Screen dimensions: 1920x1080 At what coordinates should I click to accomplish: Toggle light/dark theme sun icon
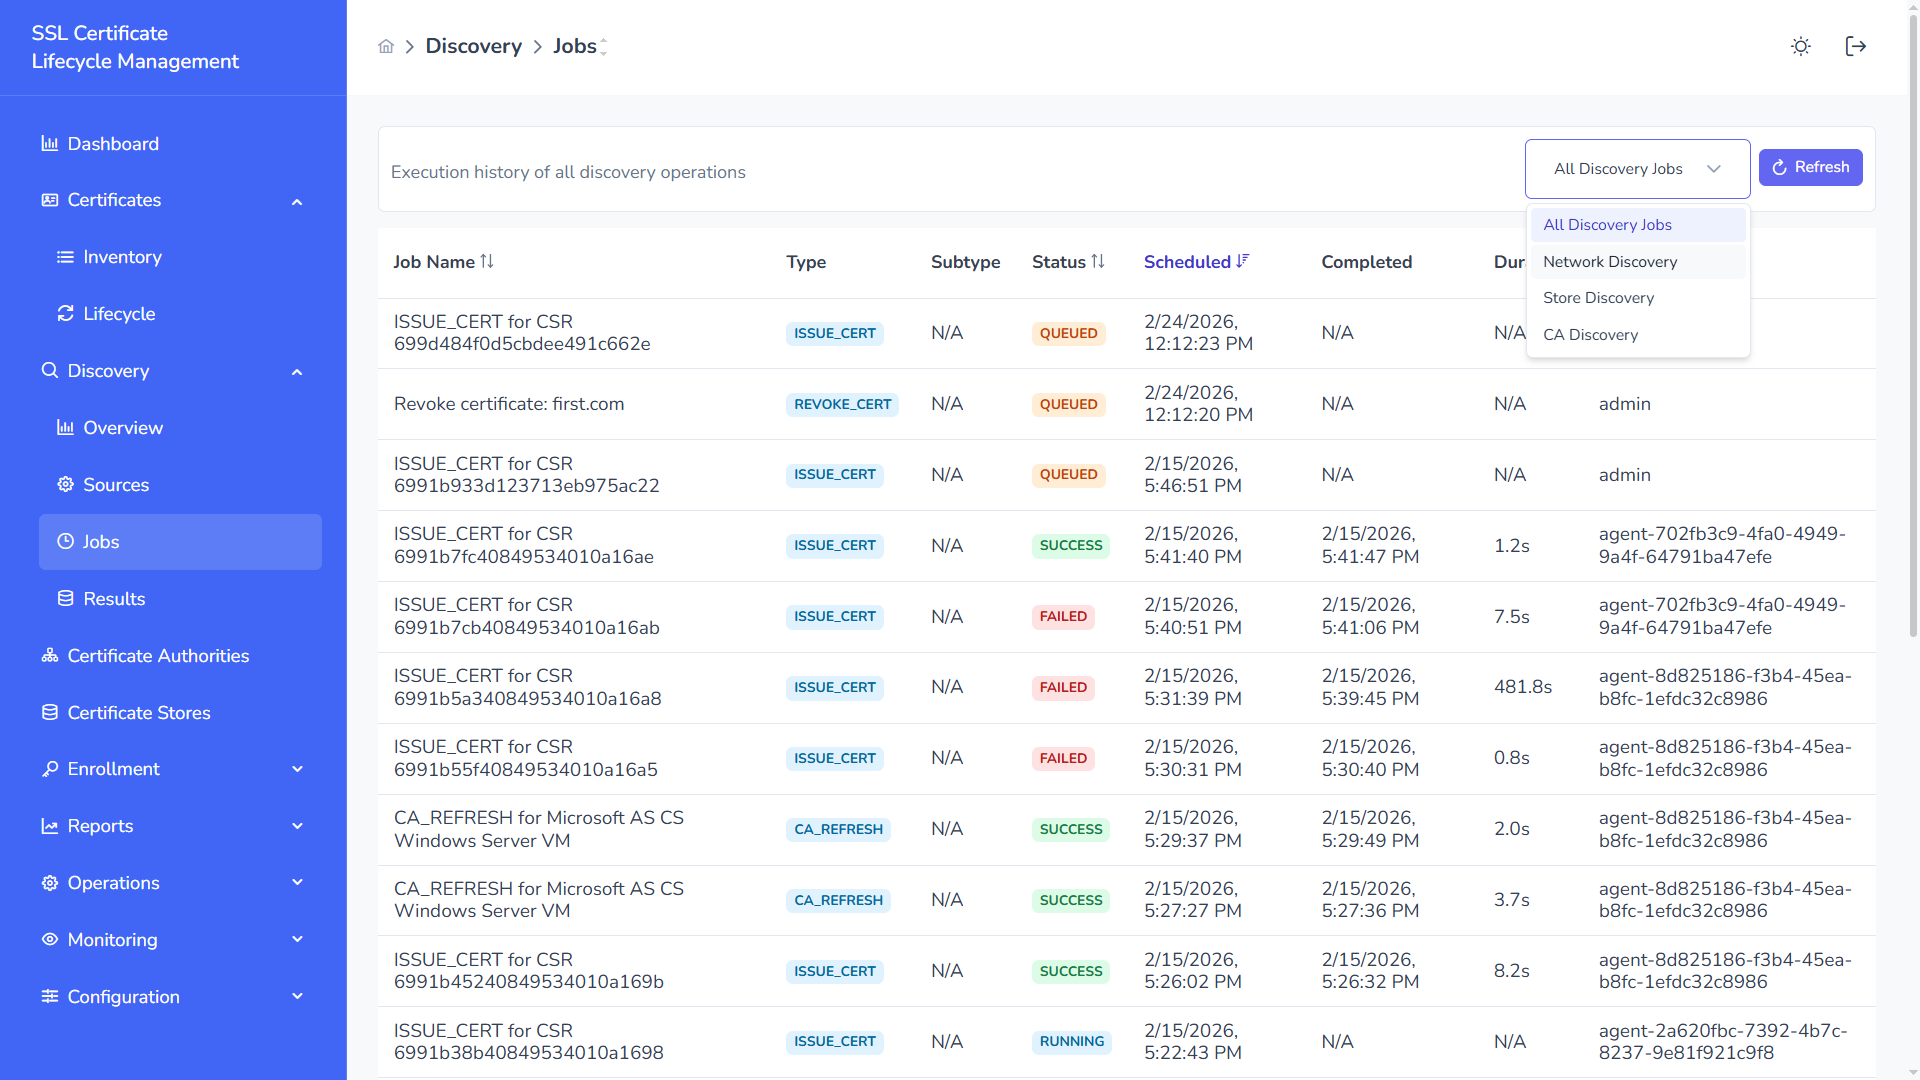coord(1800,46)
